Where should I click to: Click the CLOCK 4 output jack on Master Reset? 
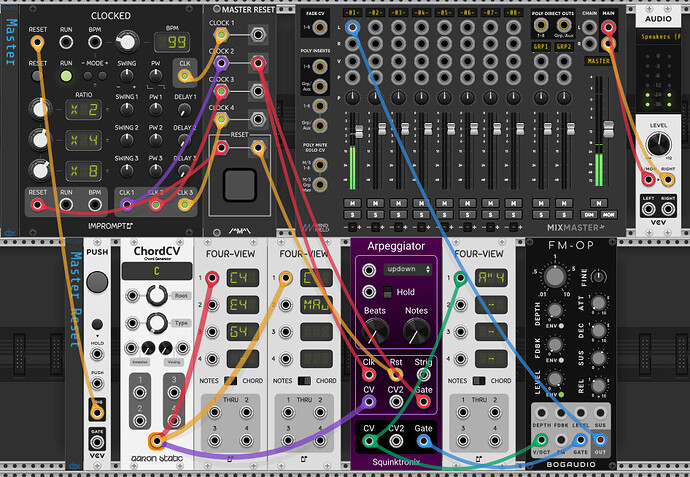click(258, 119)
